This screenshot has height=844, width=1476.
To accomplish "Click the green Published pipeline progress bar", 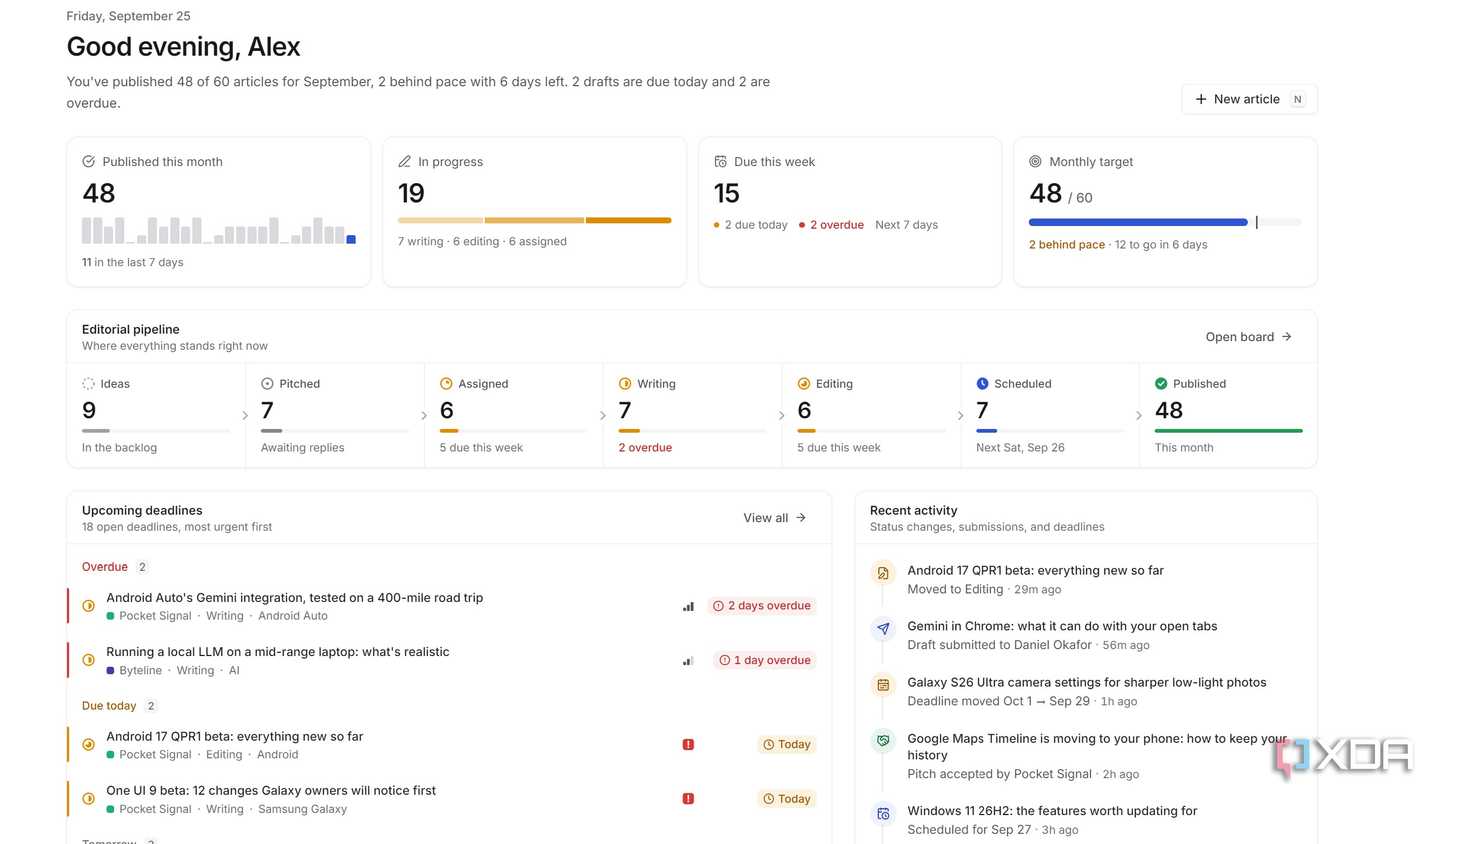I will click(1228, 431).
